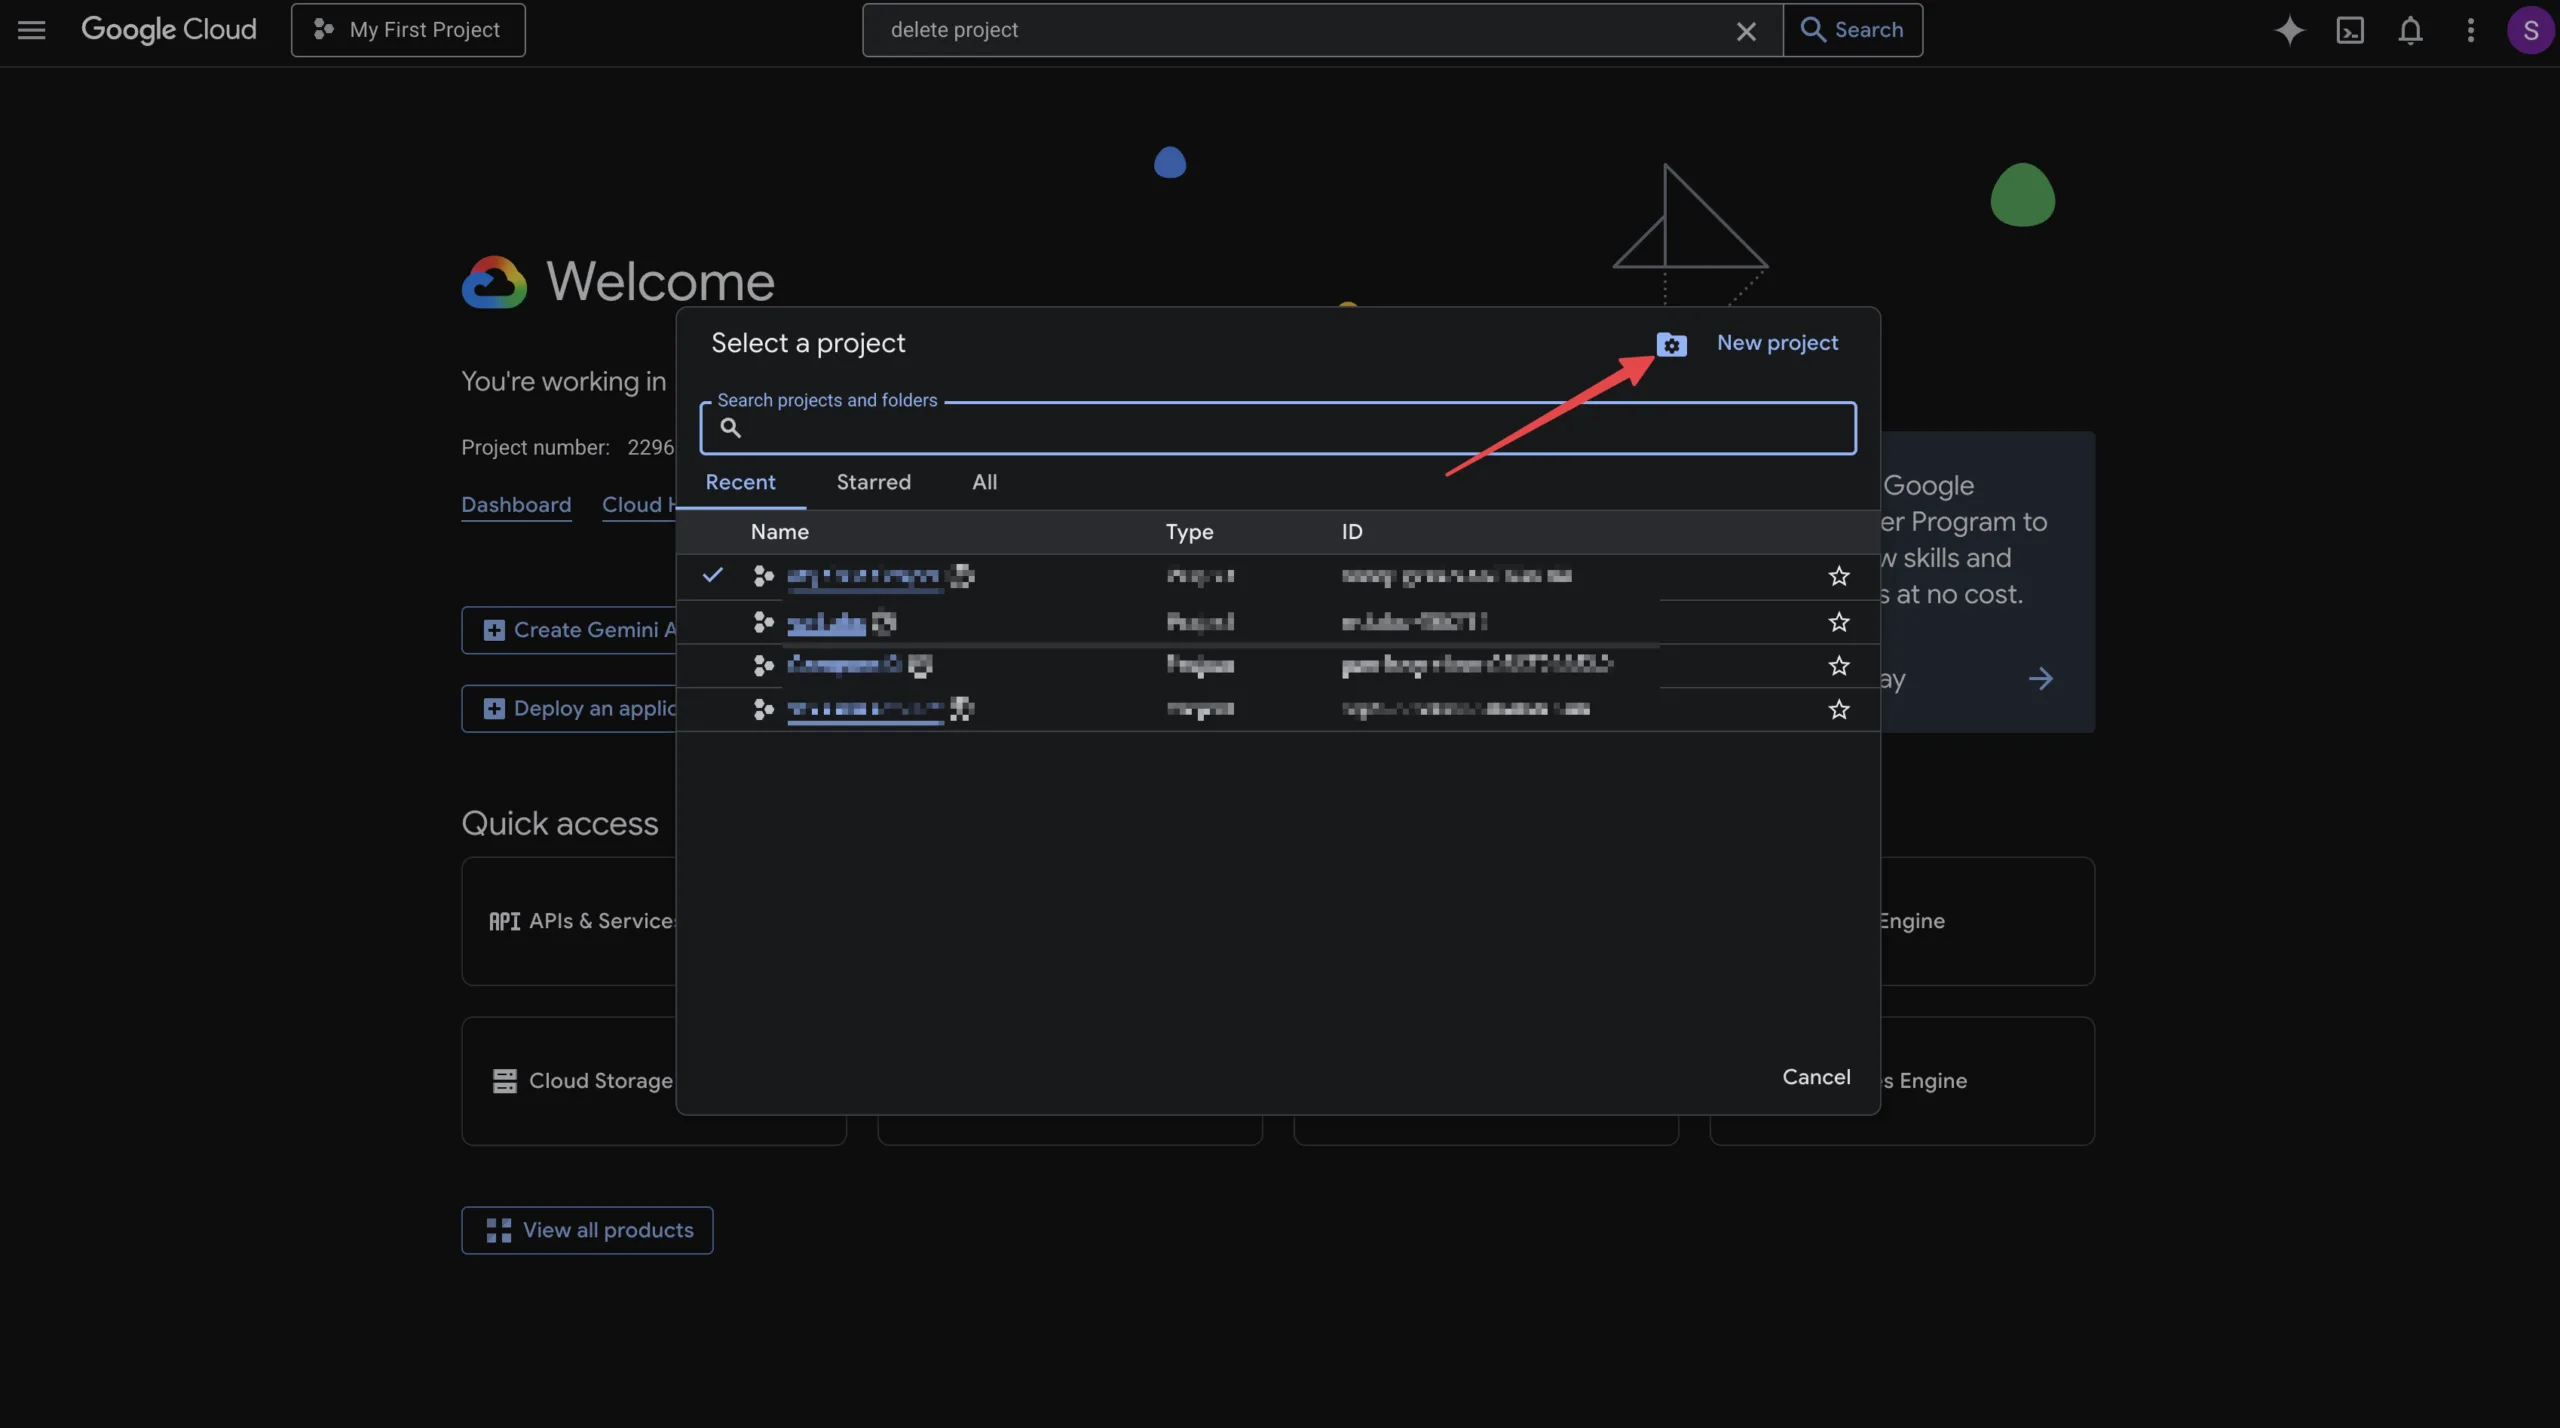
Task: Open the Cloud Storage quick access card
Action: click(569, 1081)
